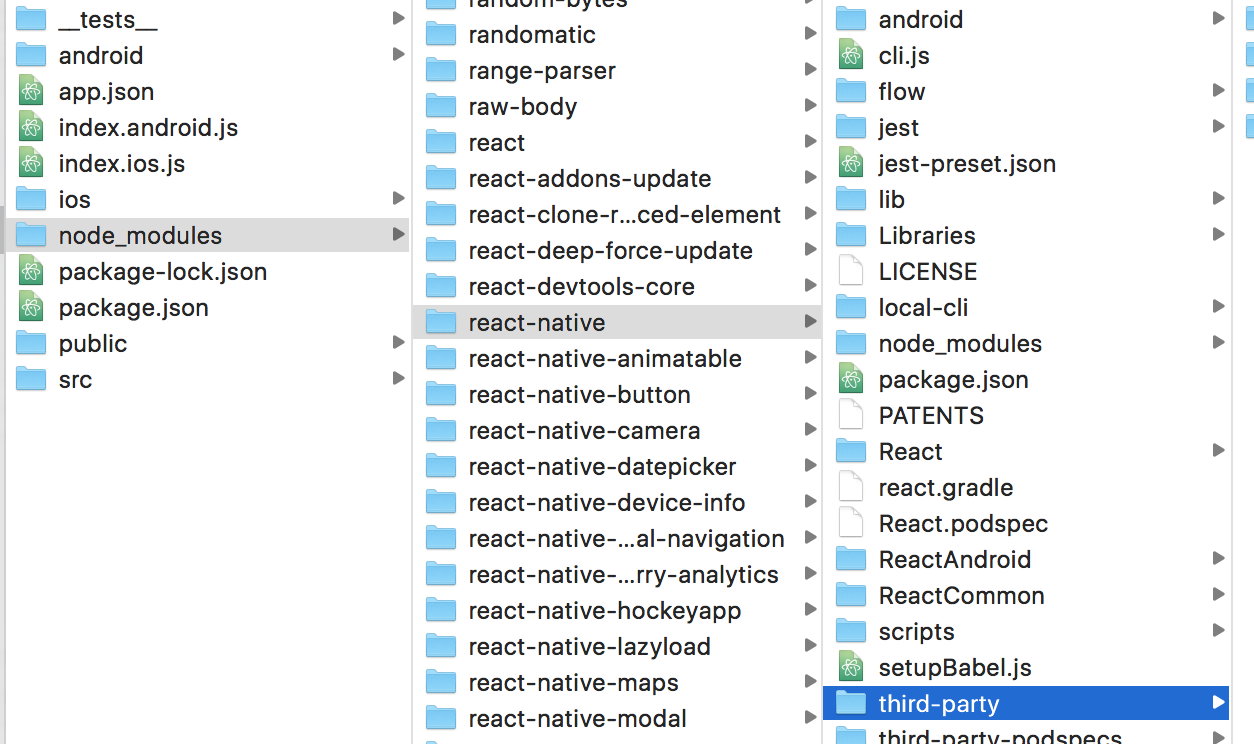
Task: Select the capitalized React folder
Action: pyautogui.click(x=1027, y=452)
